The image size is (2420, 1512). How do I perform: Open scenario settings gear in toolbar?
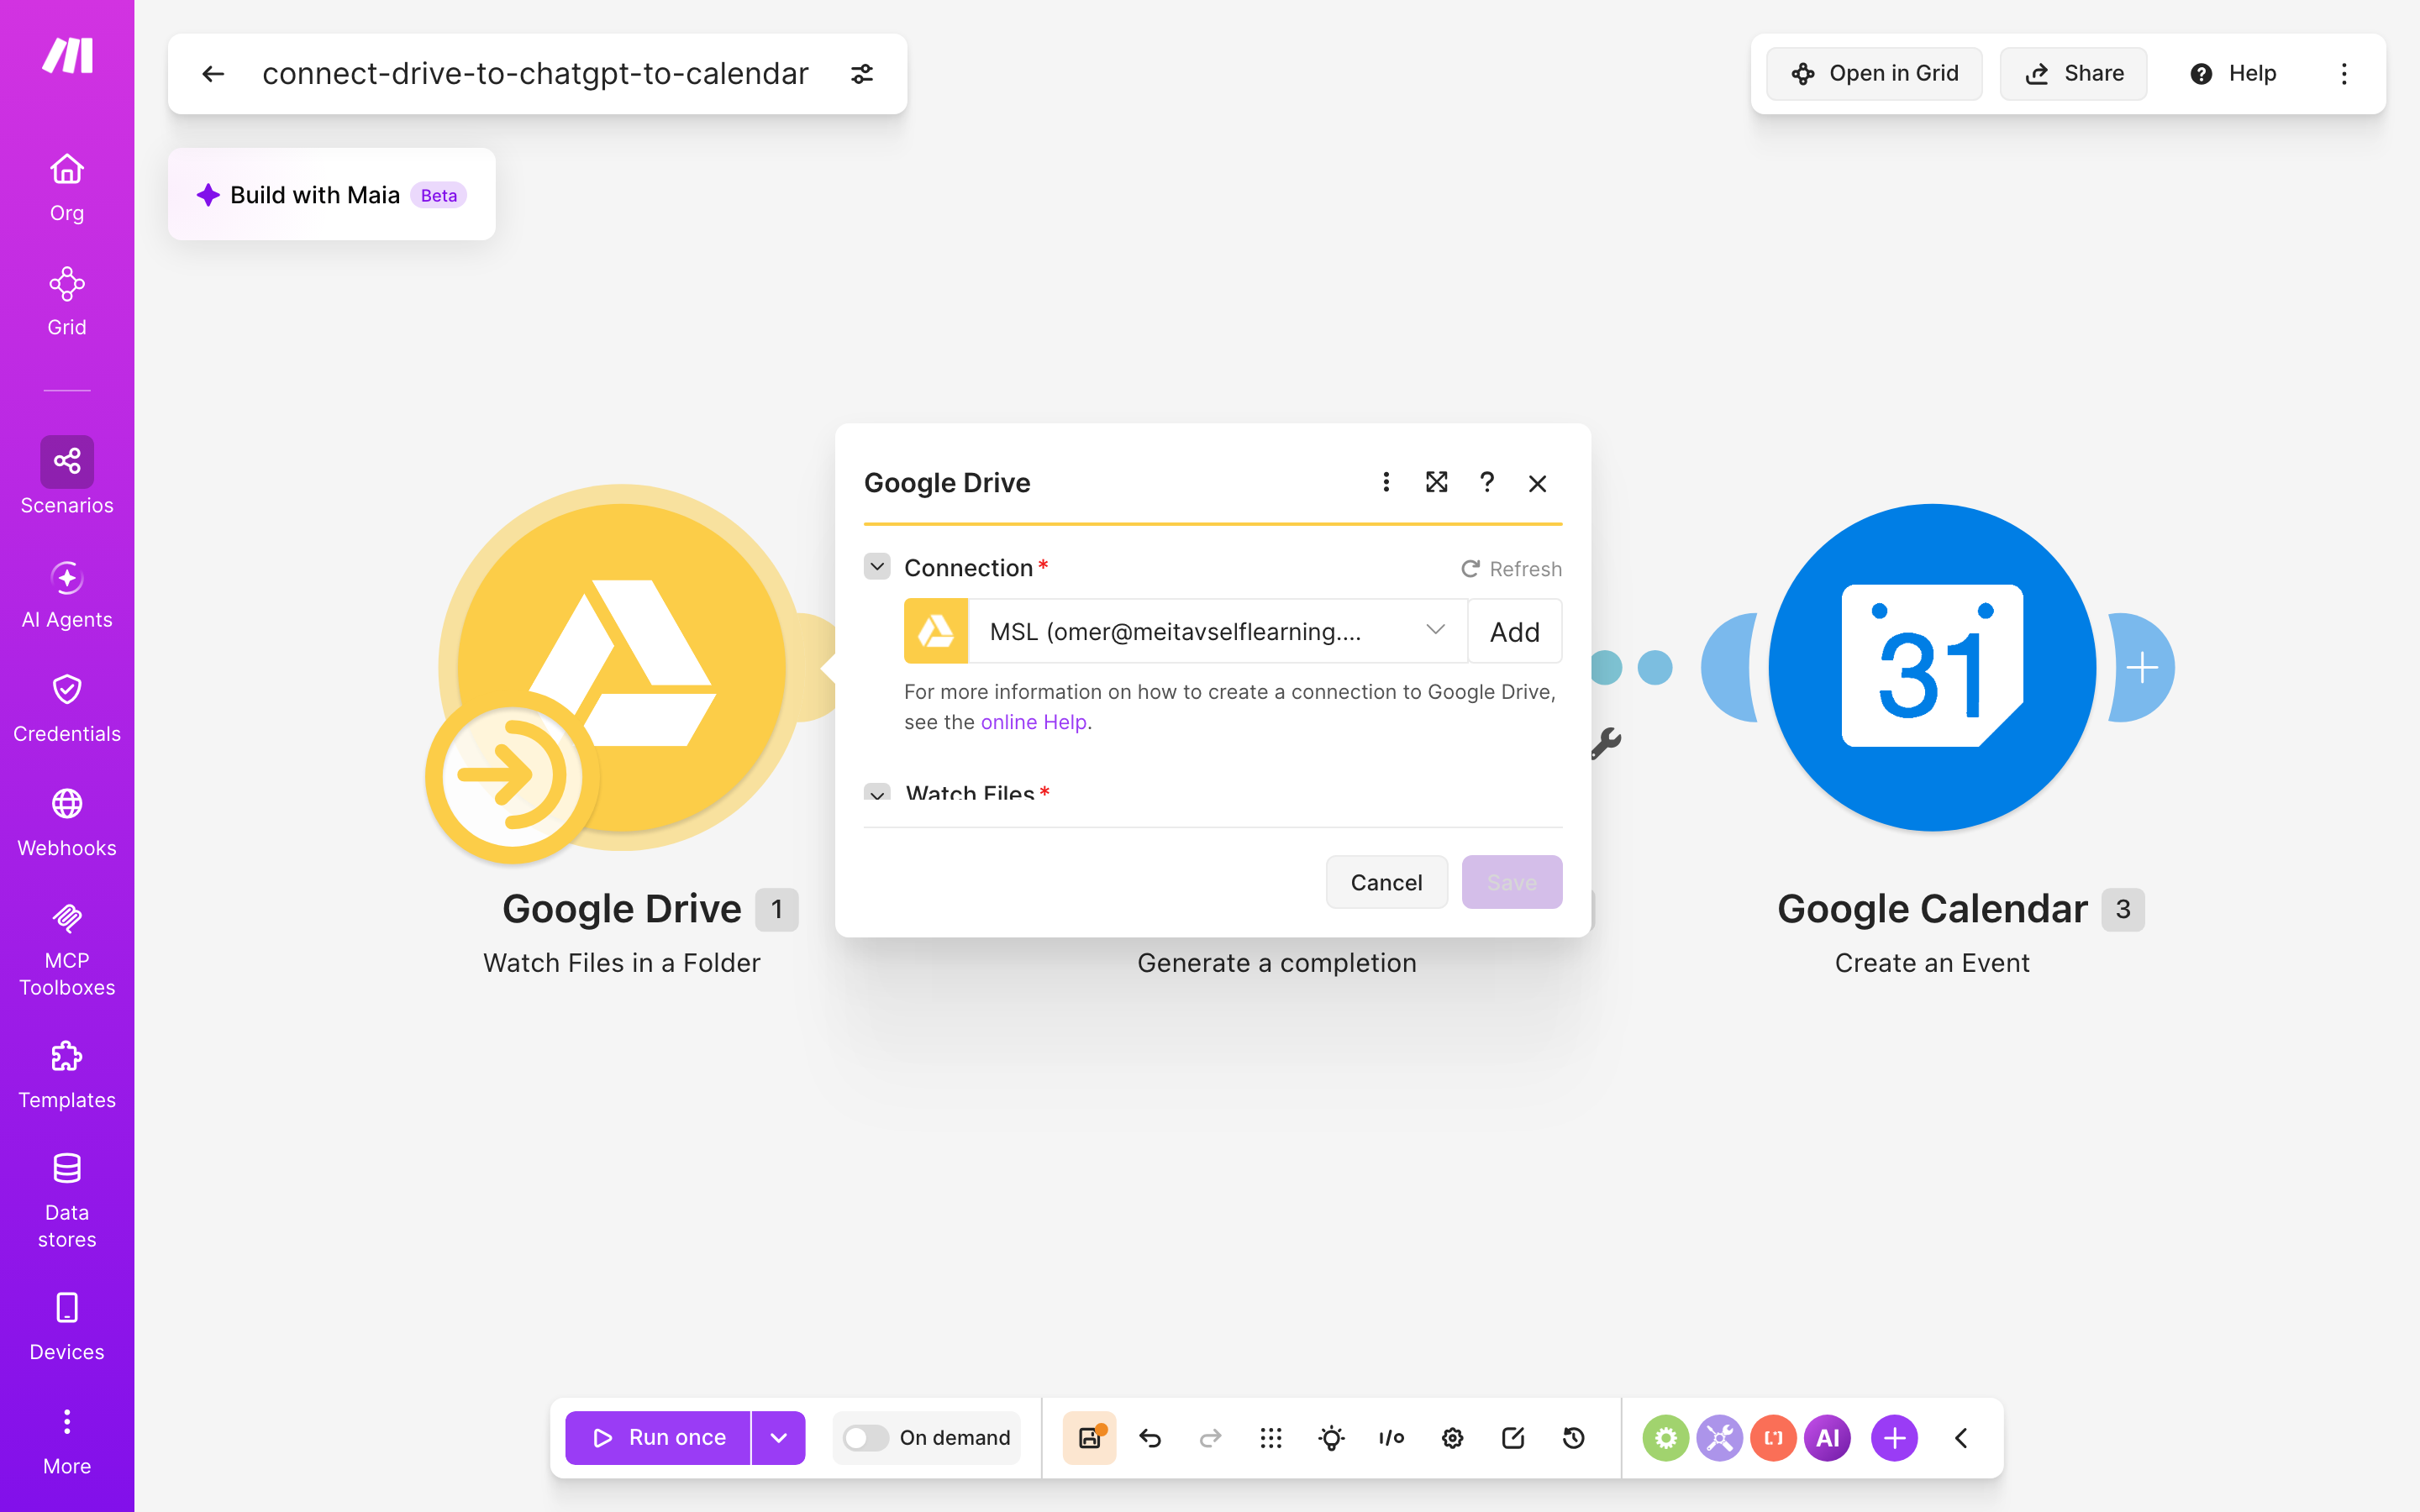pos(1452,1437)
